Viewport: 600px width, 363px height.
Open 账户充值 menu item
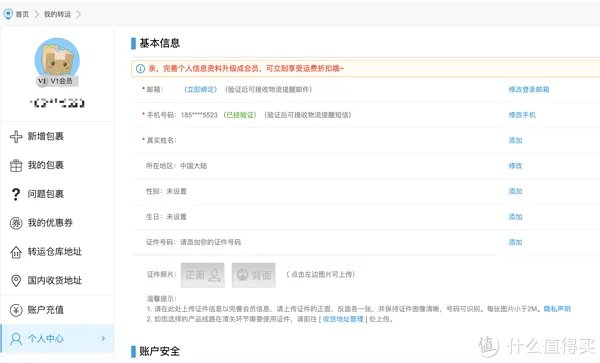pyautogui.click(x=46, y=310)
